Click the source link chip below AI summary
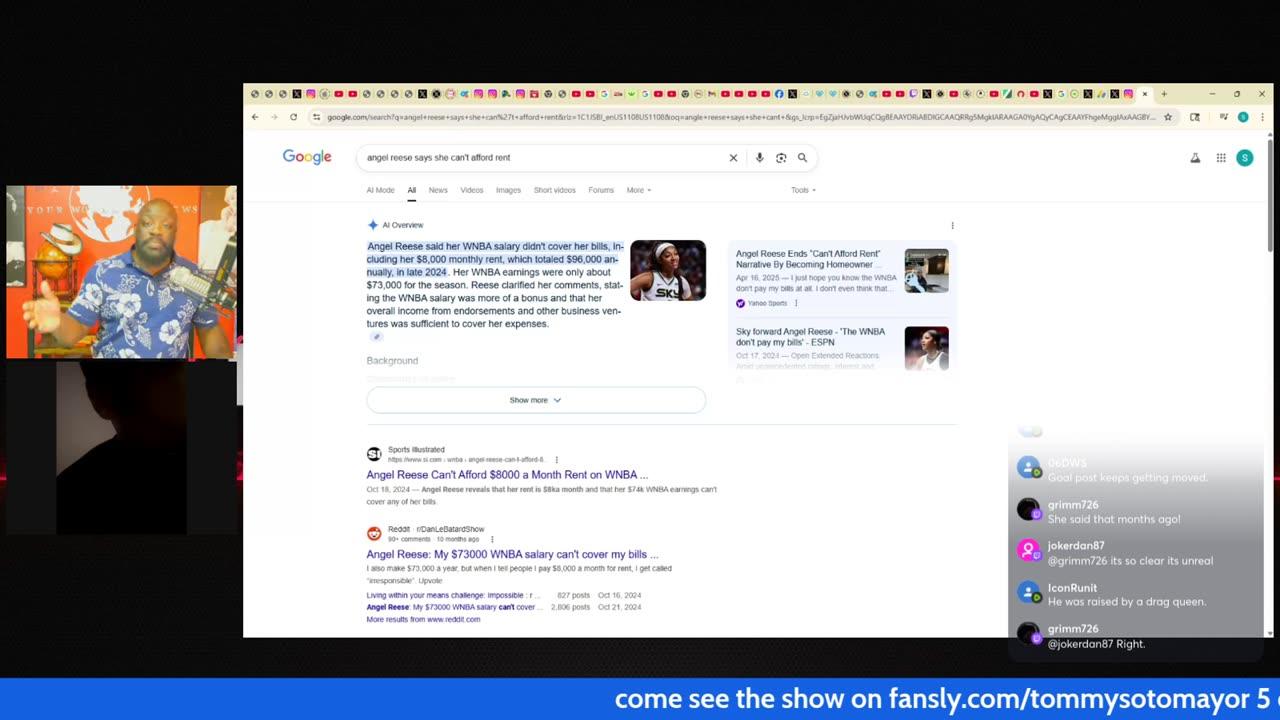 377,337
